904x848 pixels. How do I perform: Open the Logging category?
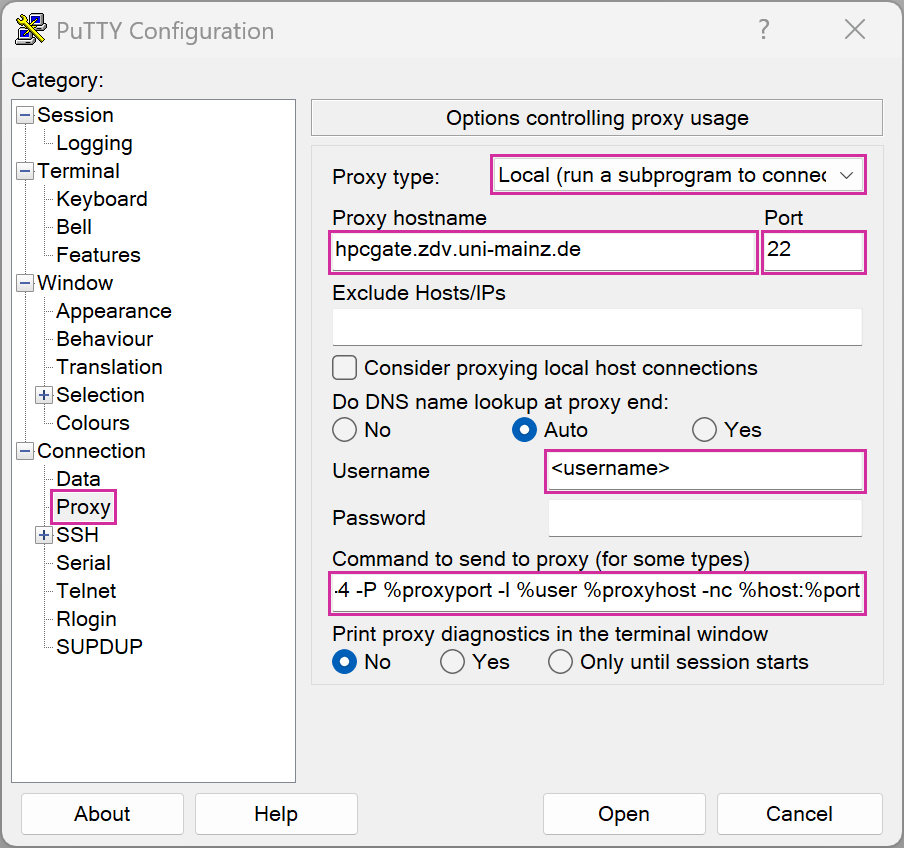coord(94,143)
